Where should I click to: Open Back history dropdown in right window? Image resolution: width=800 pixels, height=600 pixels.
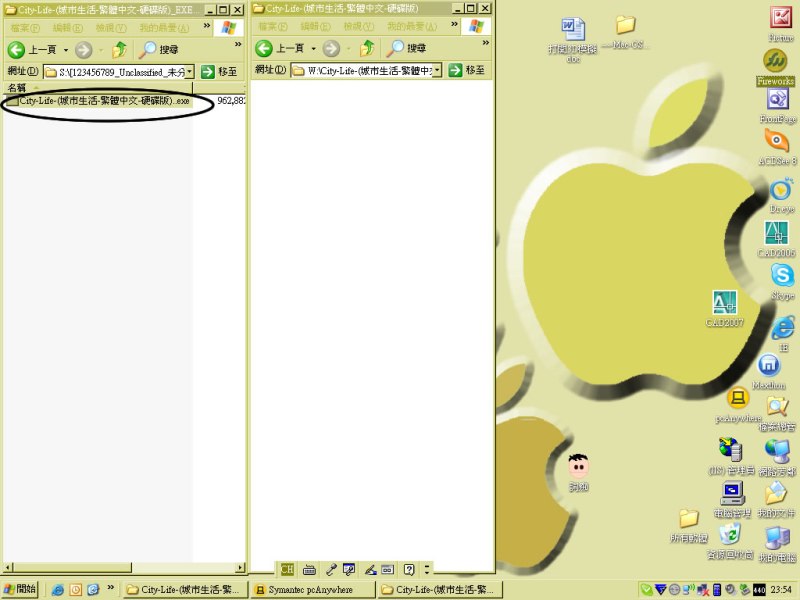[313, 49]
